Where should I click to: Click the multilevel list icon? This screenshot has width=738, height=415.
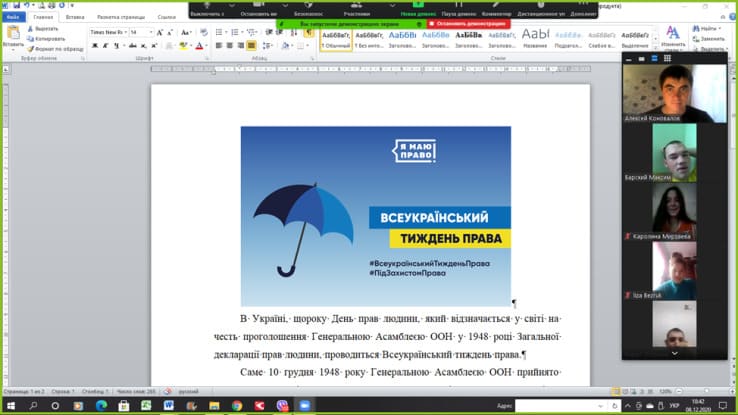coord(251,32)
